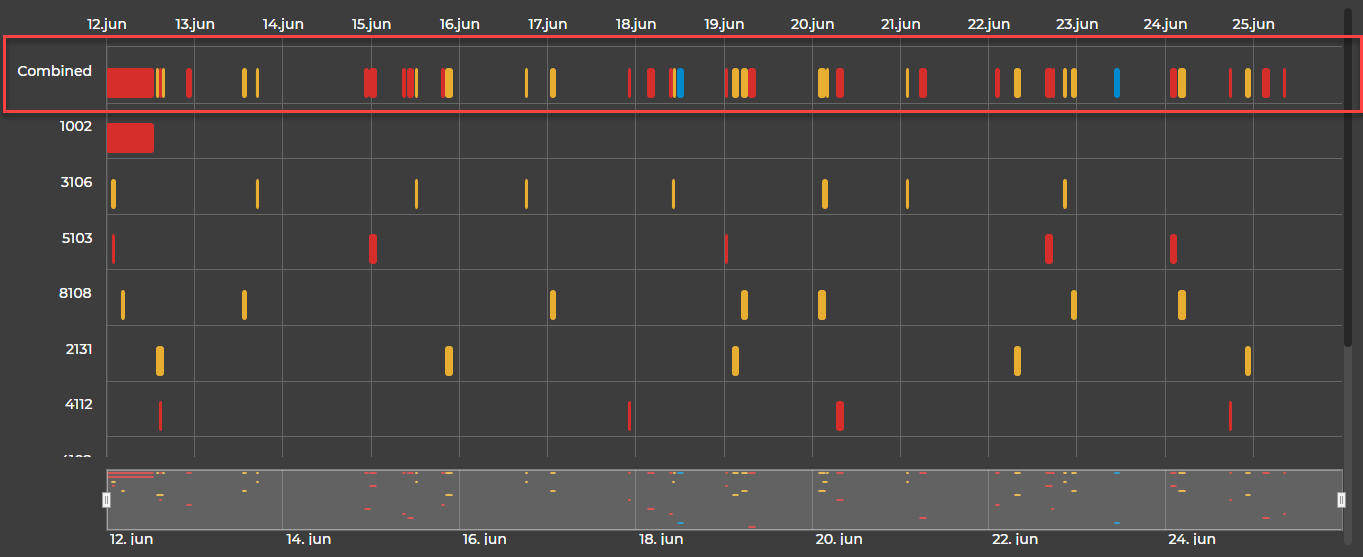Image resolution: width=1363 pixels, height=557 pixels.
Task: Click navigator axis label 12. jun
Action: tap(131, 540)
